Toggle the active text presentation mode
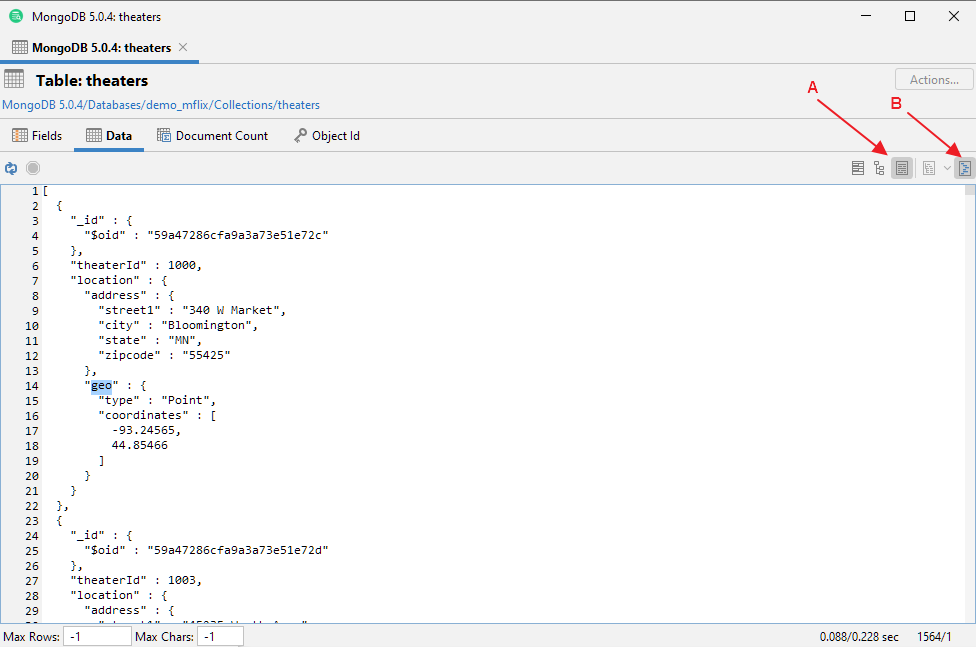The image size is (976, 647). click(902, 167)
